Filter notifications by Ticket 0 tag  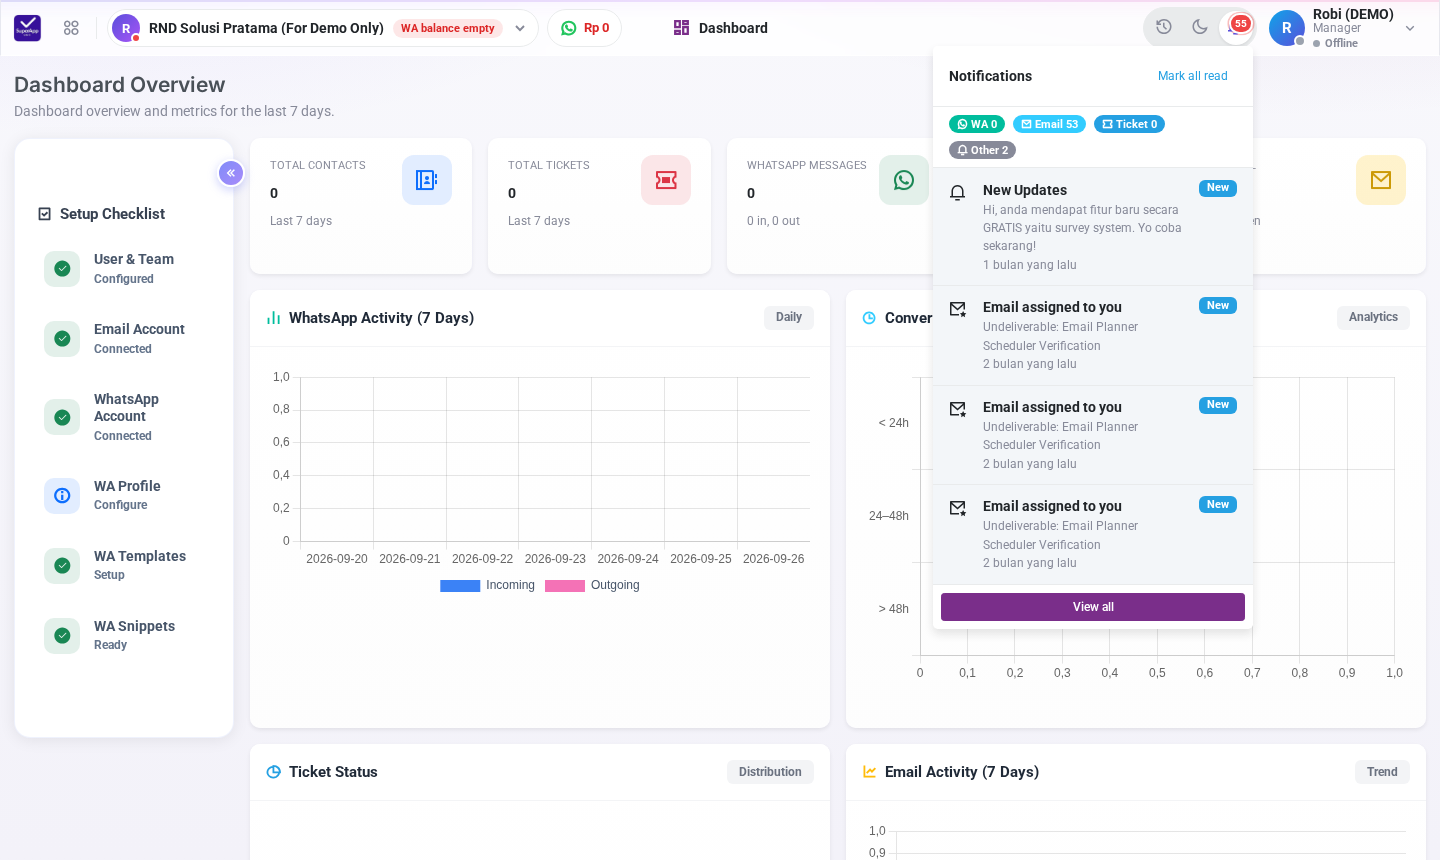[1129, 124]
